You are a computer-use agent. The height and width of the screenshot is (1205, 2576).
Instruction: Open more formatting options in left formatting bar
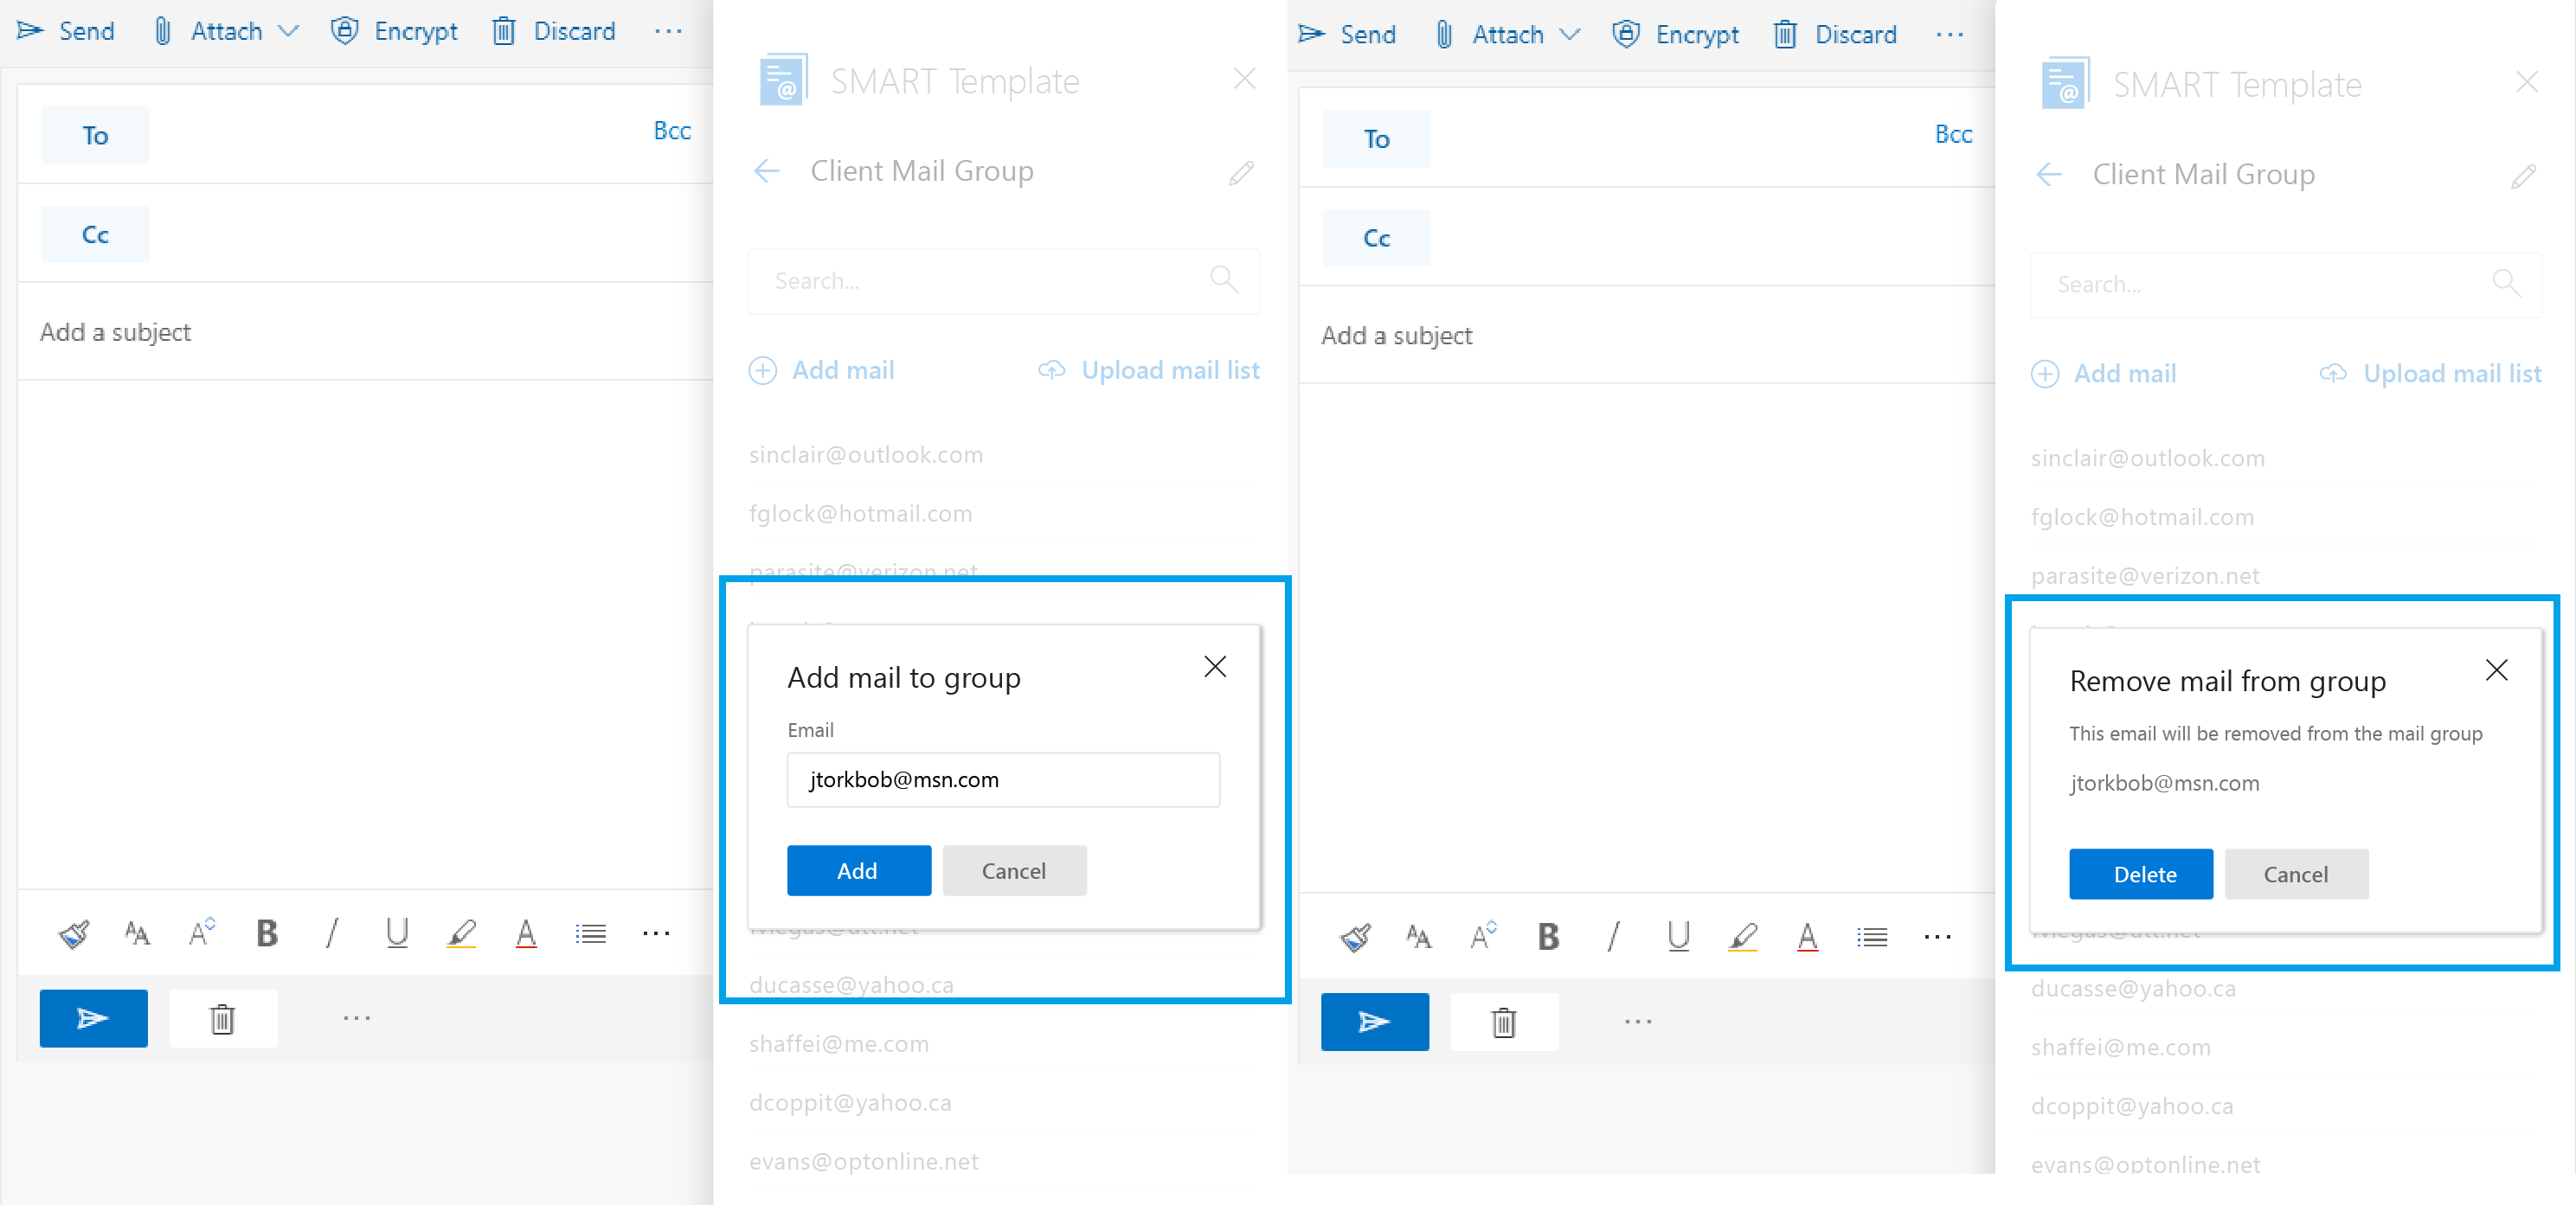656,933
